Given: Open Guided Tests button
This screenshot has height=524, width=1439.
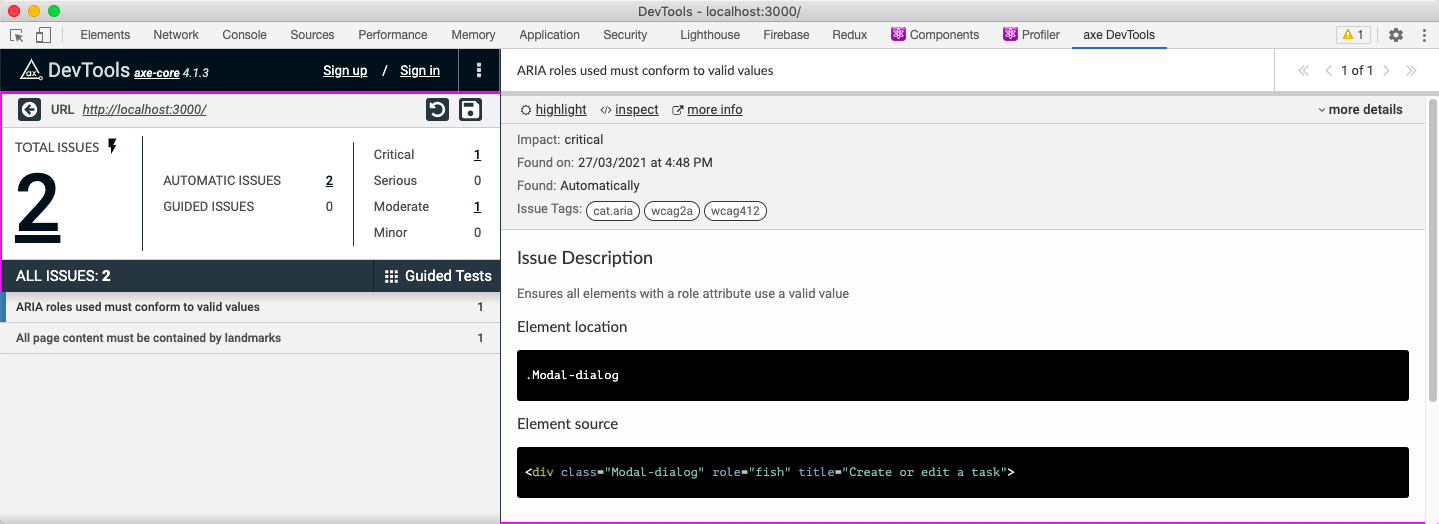Looking at the screenshot, I should [x=437, y=276].
